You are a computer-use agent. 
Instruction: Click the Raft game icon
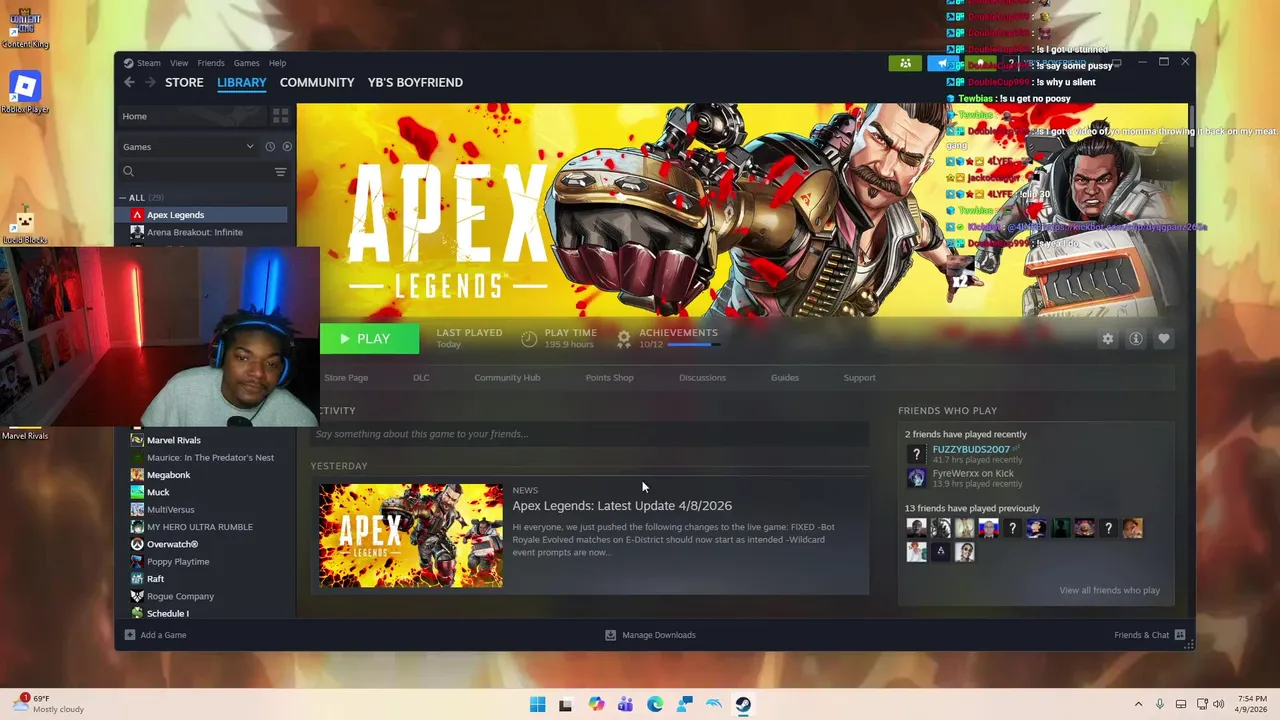[137, 579]
